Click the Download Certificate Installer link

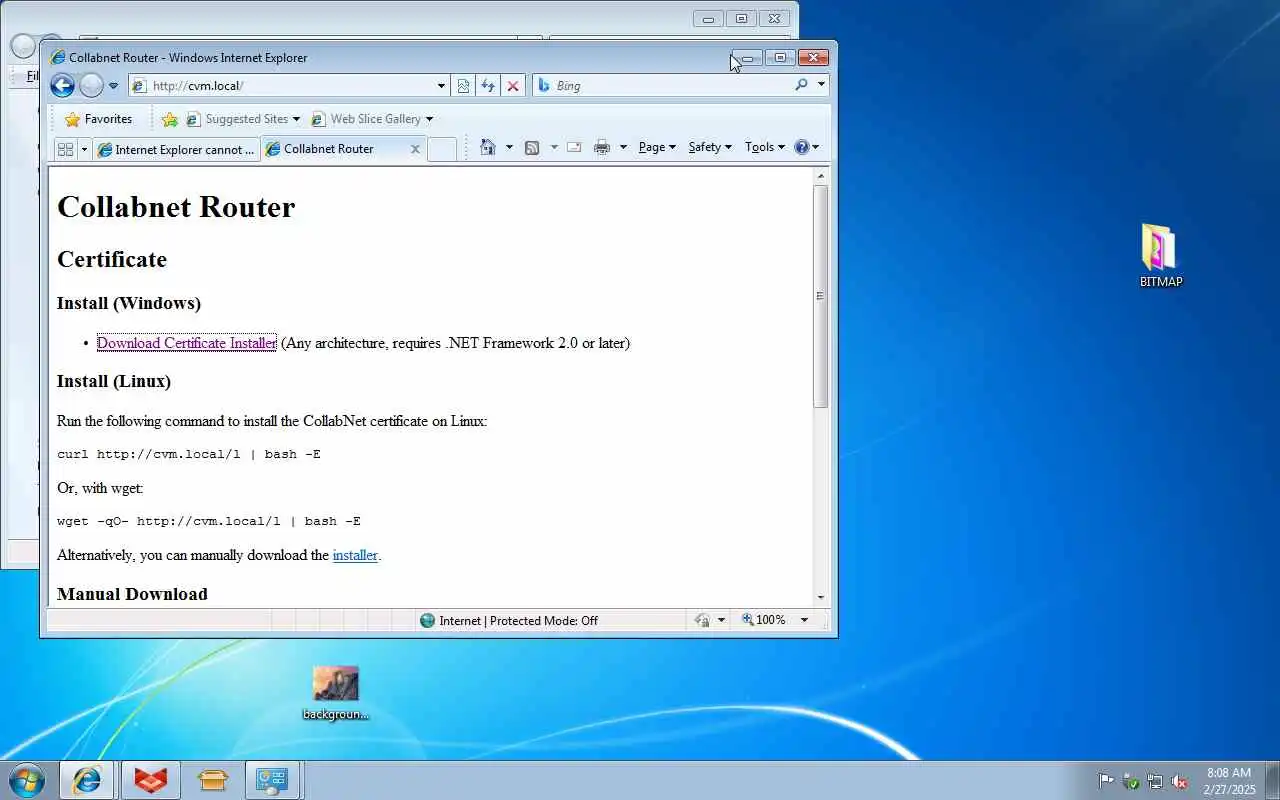coord(187,343)
